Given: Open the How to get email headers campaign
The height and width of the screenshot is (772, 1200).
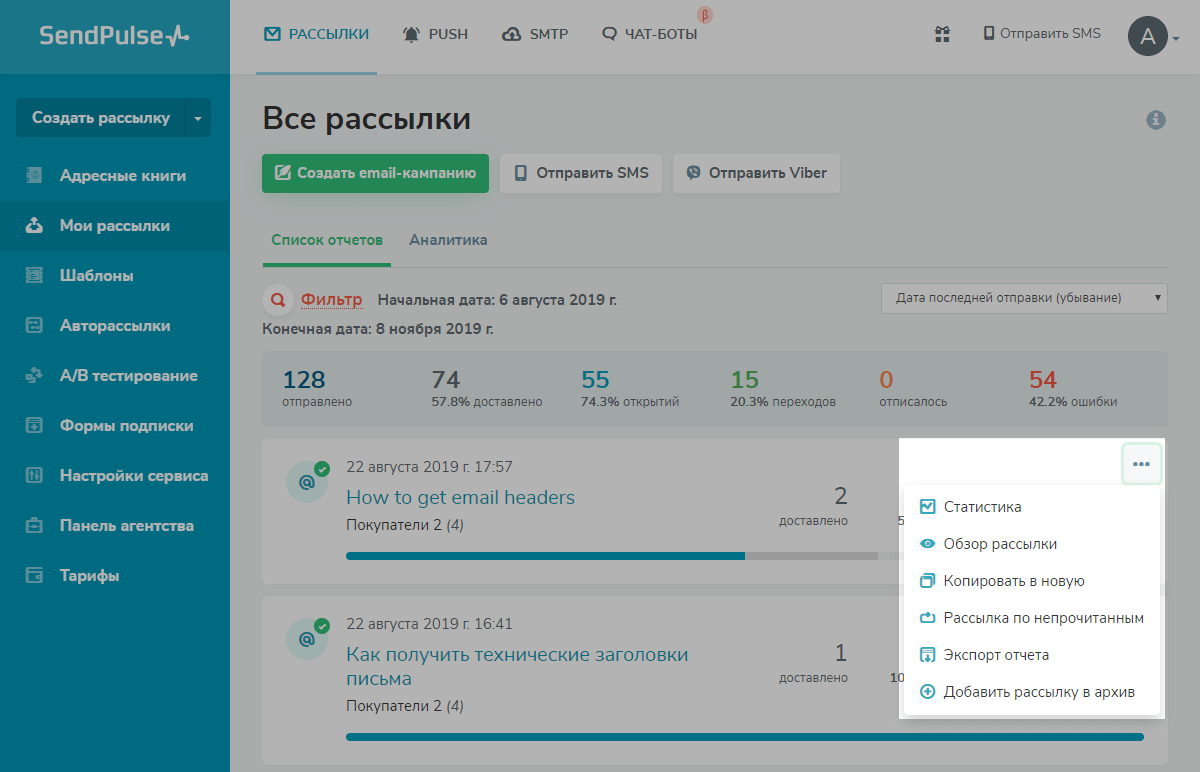Looking at the screenshot, I should pos(461,497).
